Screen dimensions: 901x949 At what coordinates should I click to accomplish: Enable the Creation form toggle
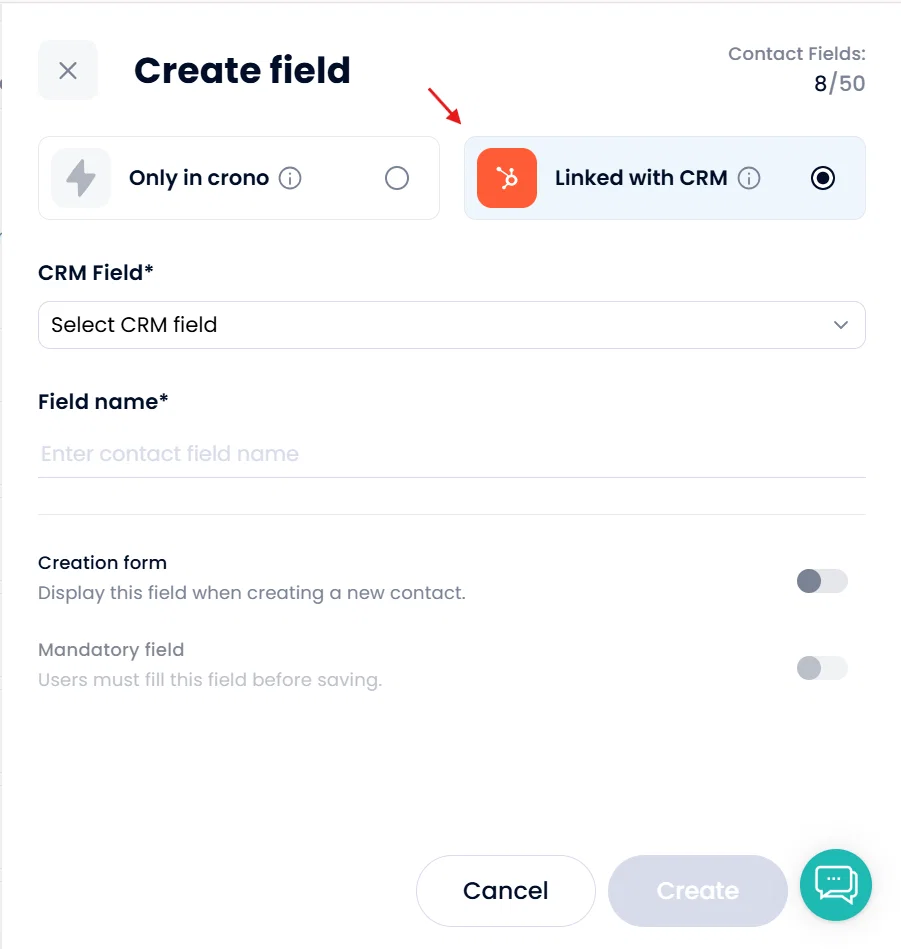821,581
